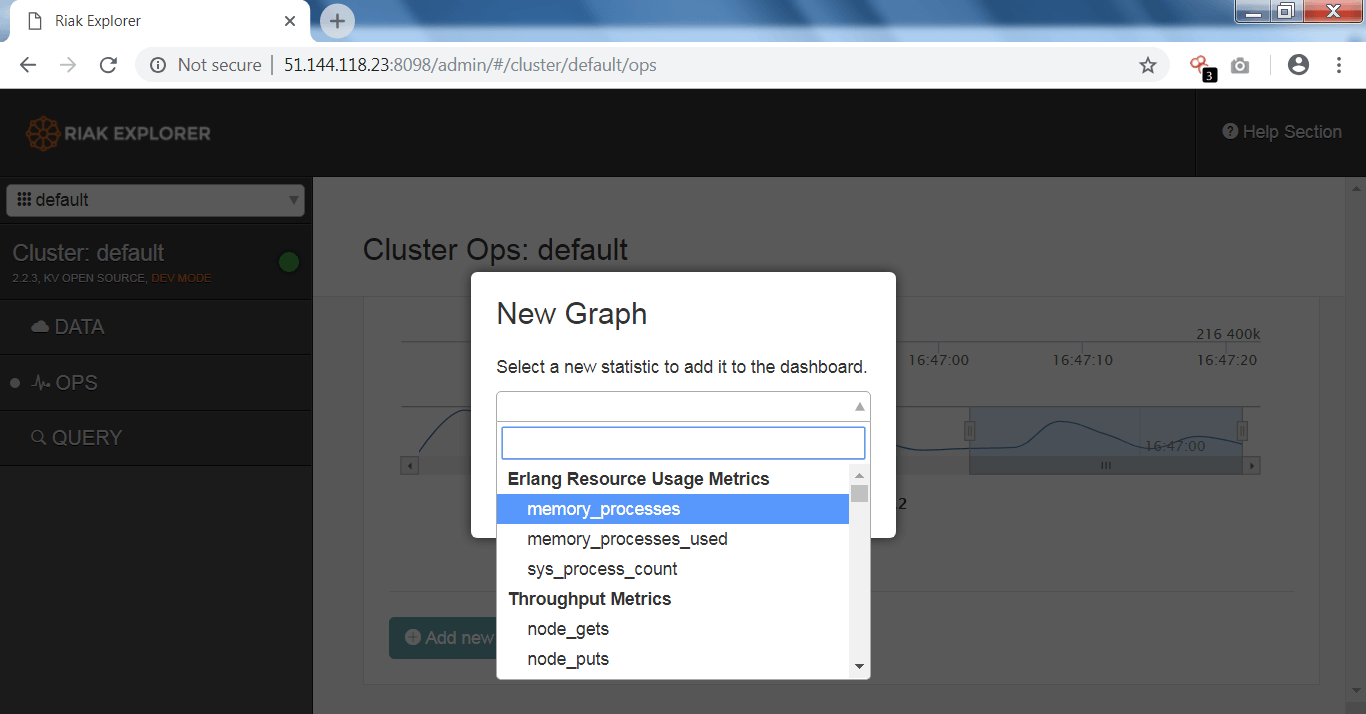Viewport: 1366px width, 714px height.
Task: Click the Cluster: default heading in sidebar
Action: tap(88, 253)
